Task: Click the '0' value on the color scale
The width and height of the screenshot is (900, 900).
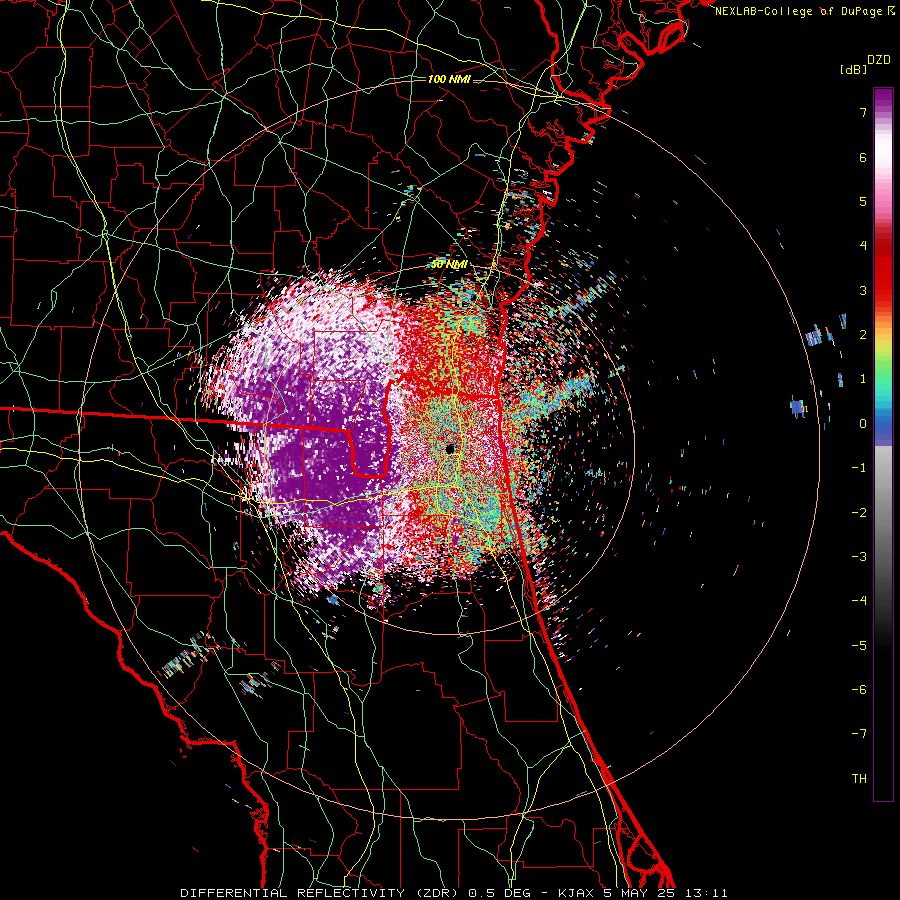Action: pos(863,424)
